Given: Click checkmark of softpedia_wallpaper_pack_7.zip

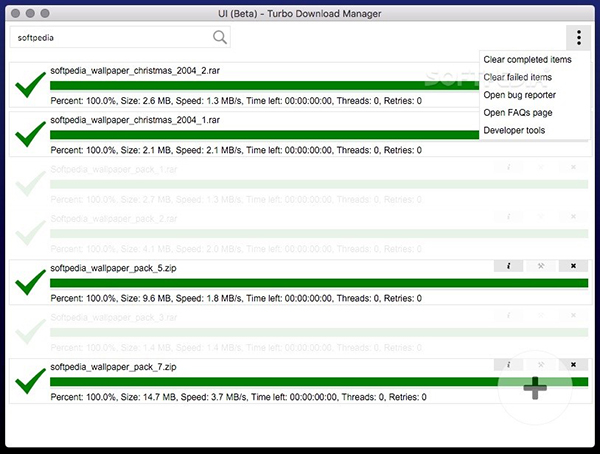Looking at the screenshot, I should click(x=30, y=381).
